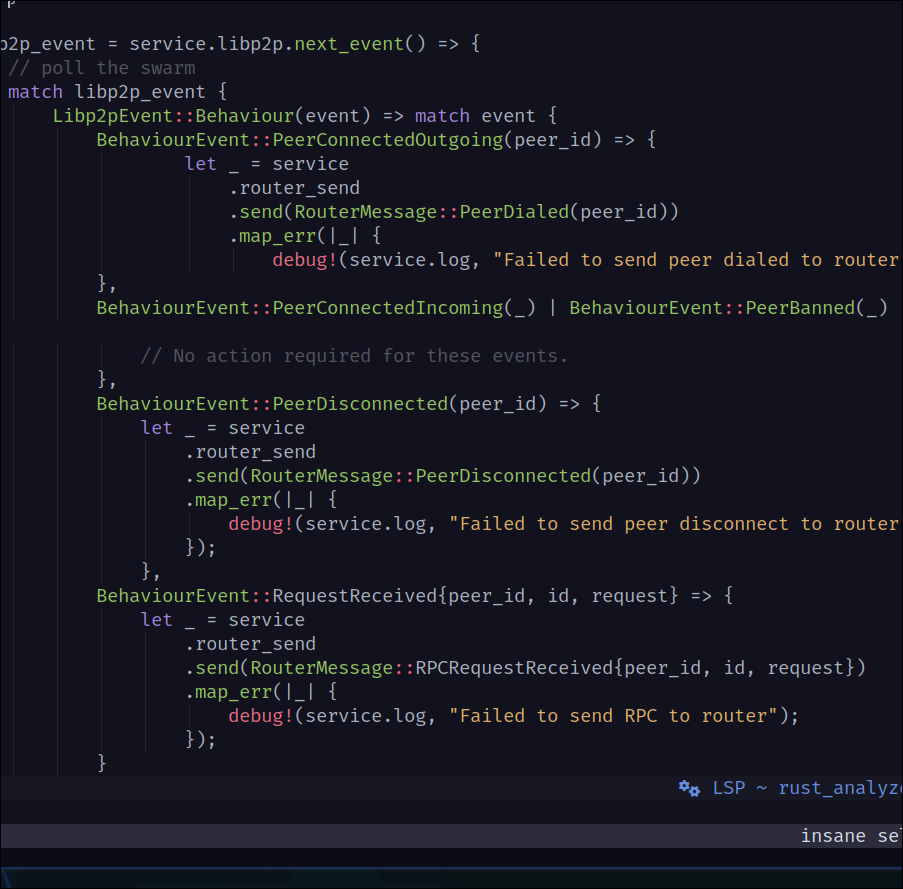This screenshot has height=889, width=903.
Task: Click the "insane" text in bottom bar
Action: click(833, 835)
